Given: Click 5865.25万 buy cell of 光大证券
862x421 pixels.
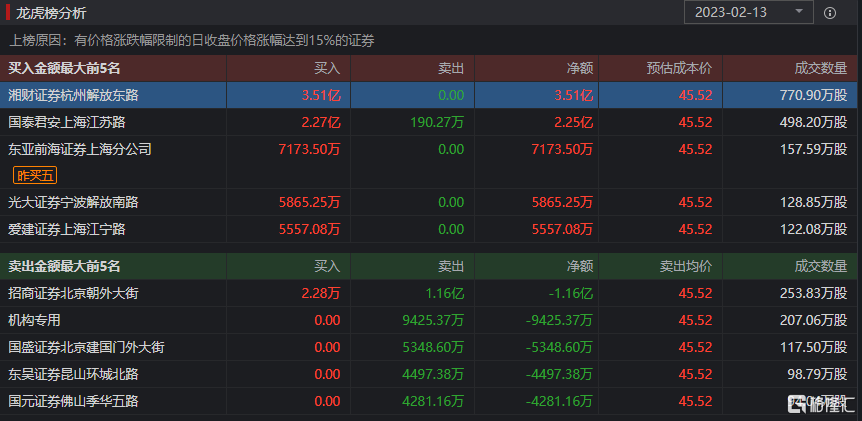Looking at the screenshot, I should click(x=310, y=203).
